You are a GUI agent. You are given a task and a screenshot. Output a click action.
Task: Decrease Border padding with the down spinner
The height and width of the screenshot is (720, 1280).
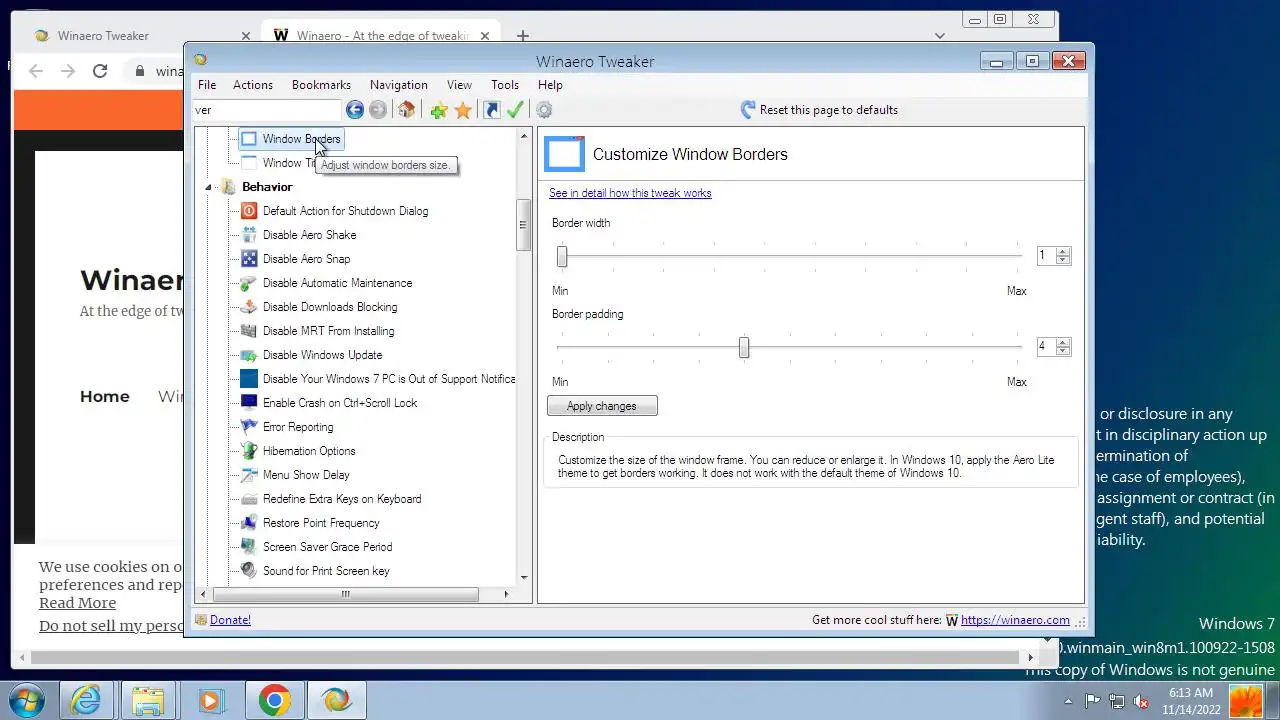(1063, 352)
